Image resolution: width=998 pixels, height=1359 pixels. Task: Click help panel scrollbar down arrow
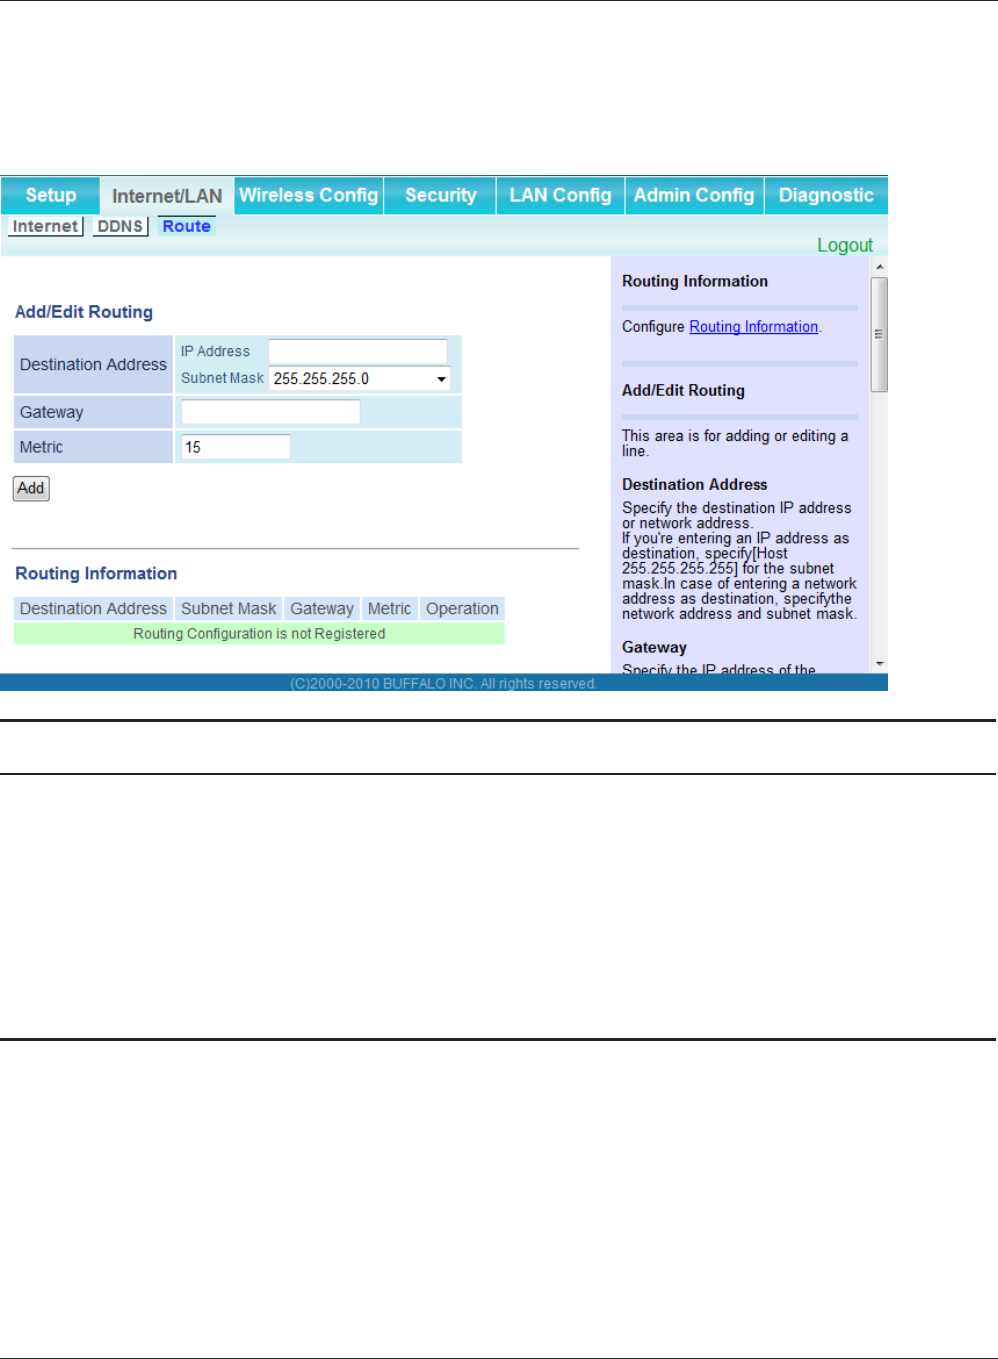[x=879, y=664]
